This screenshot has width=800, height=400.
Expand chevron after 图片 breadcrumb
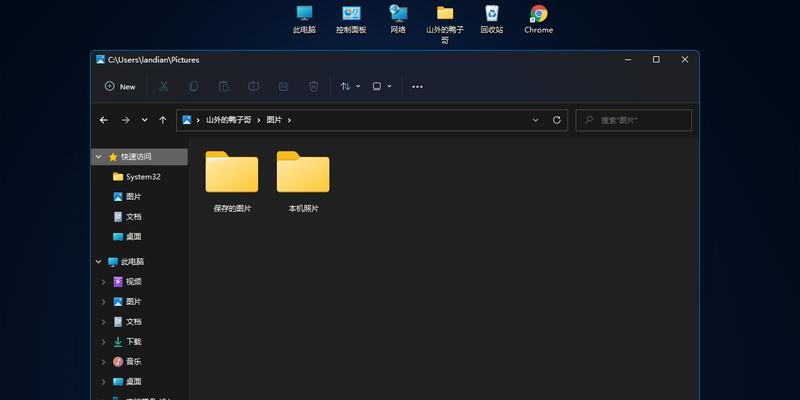coord(289,120)
